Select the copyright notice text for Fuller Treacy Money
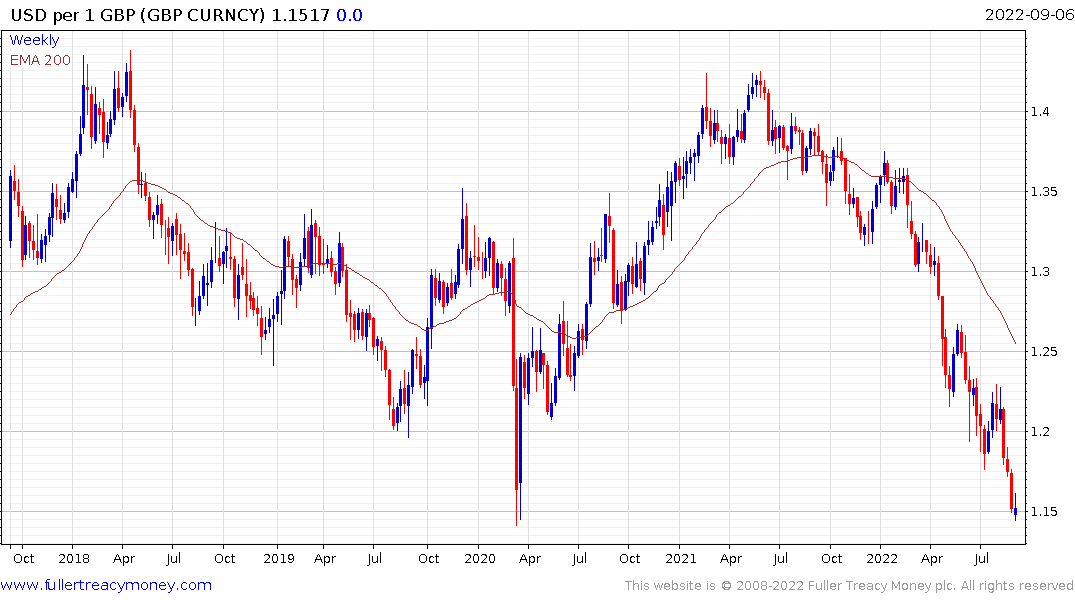This screenshot has height=600, width=1075. 849,586
